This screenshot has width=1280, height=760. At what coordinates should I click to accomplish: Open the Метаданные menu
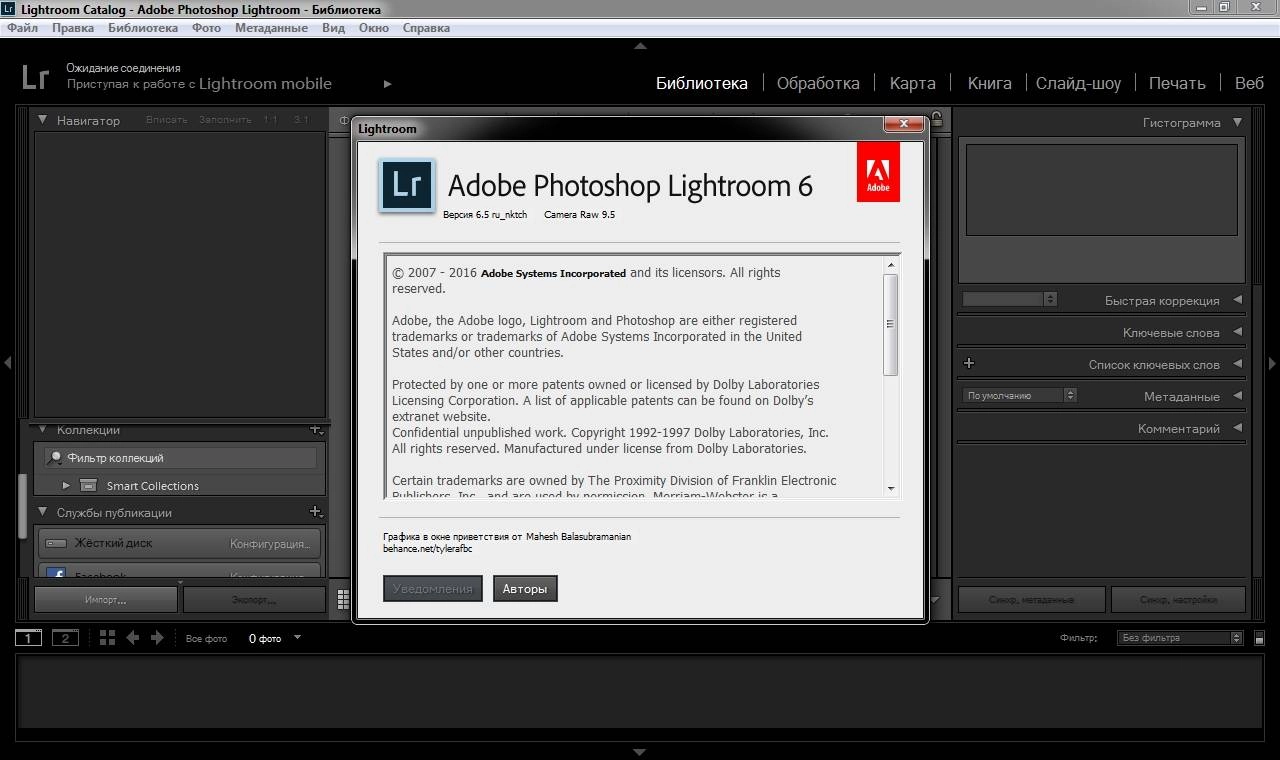click(271, 28)
